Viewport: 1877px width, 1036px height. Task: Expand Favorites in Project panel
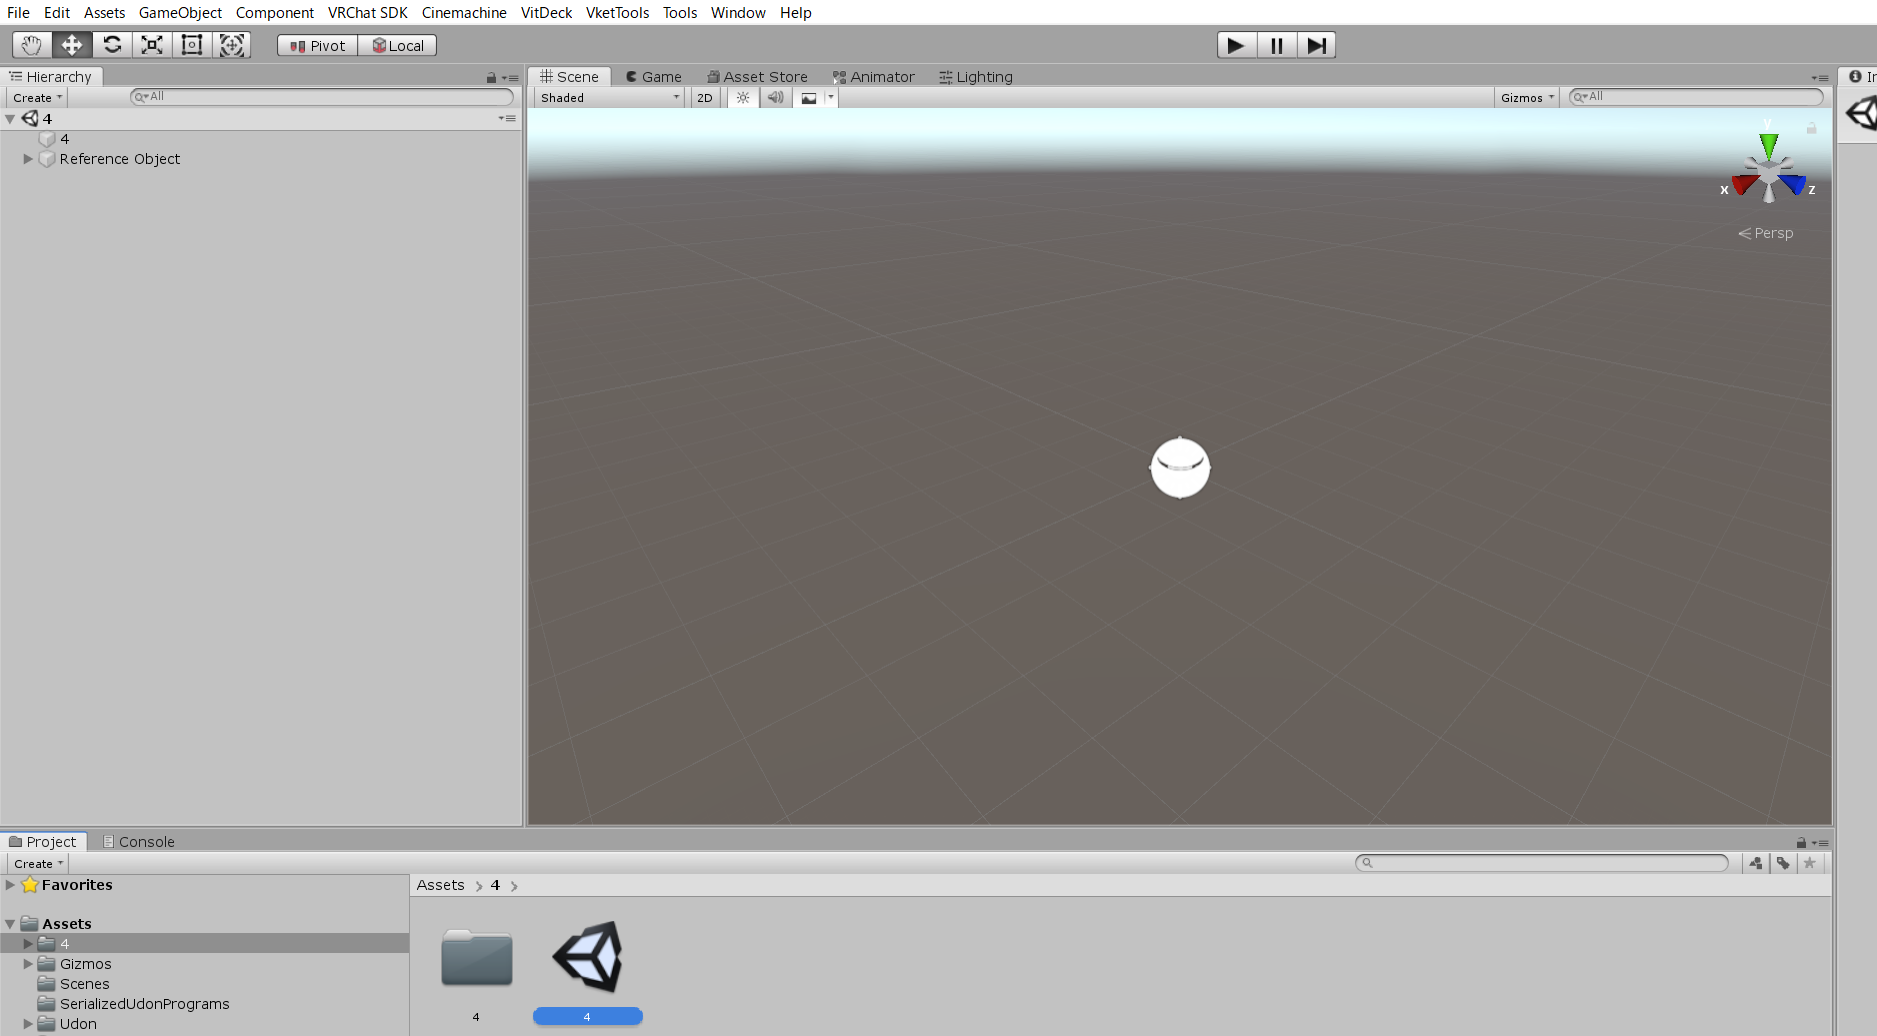[10, 885]
